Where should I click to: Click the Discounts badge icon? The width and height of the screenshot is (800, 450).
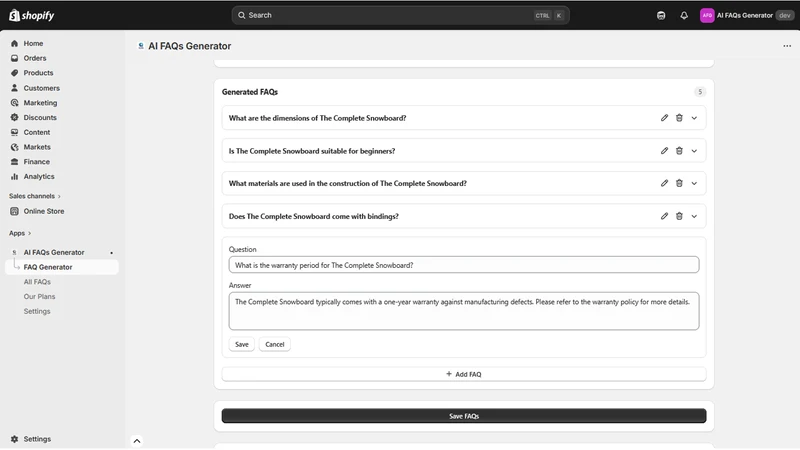14,117
